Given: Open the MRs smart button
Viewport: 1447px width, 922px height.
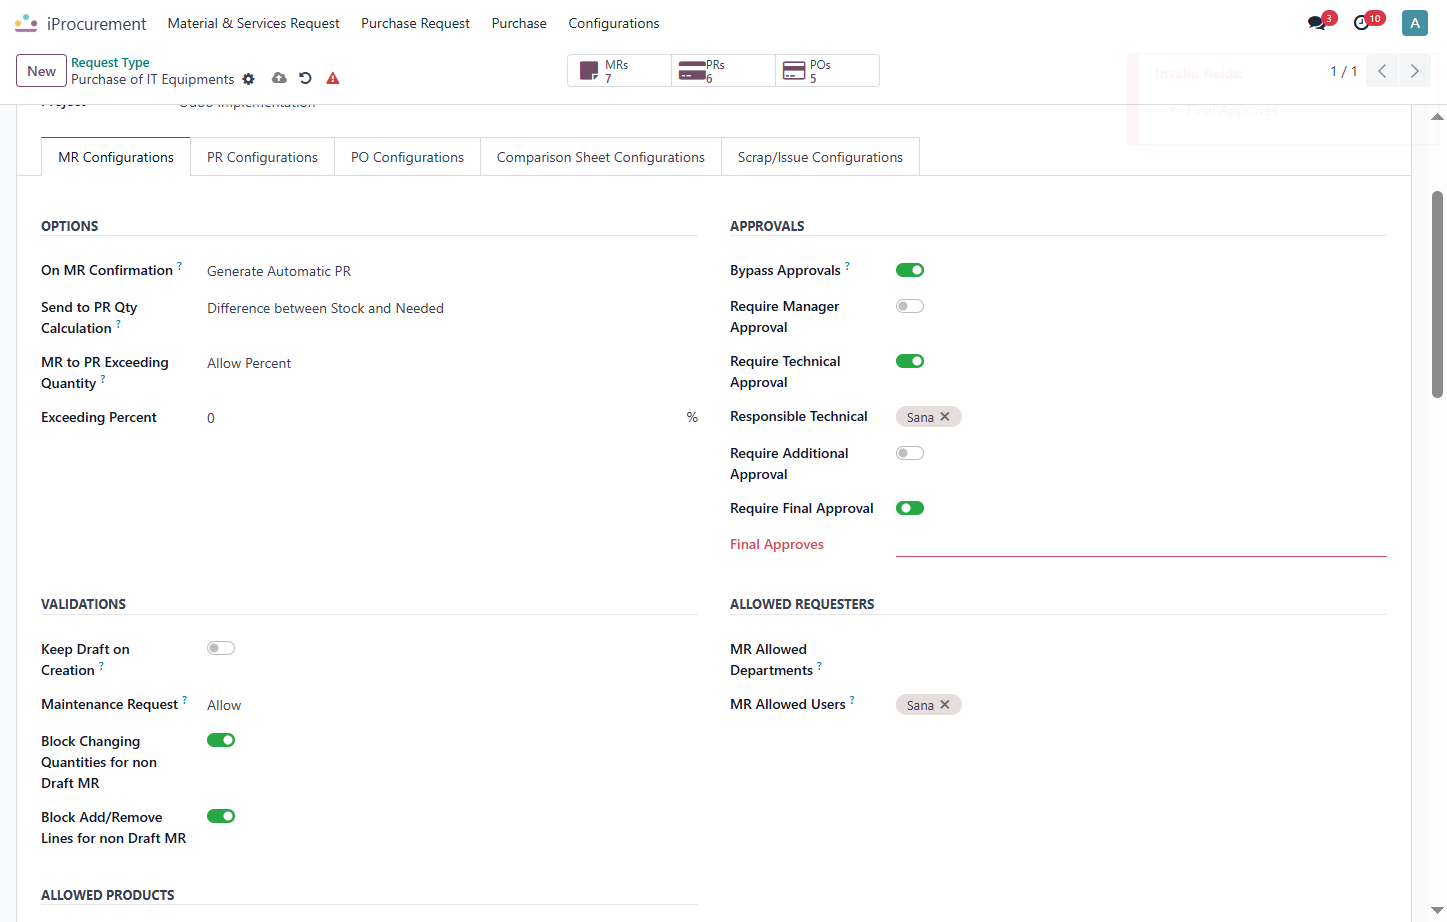Looking at the screenshot, I should point(620,71).
